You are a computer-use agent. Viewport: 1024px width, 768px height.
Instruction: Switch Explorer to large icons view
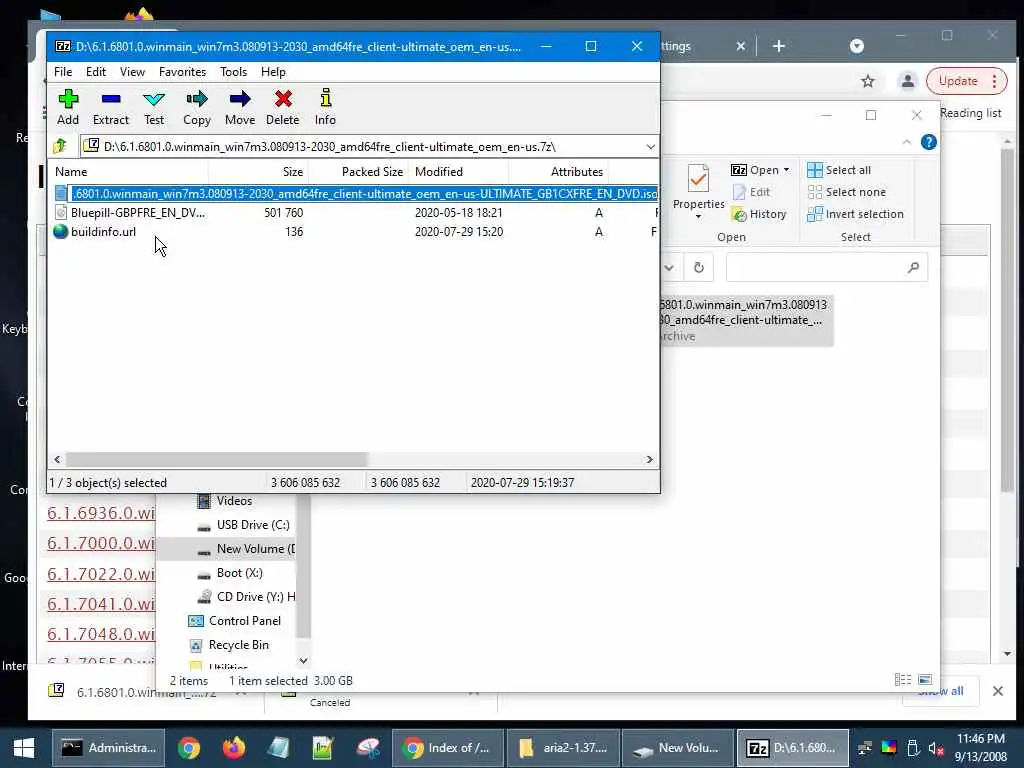tap(925, 680)
